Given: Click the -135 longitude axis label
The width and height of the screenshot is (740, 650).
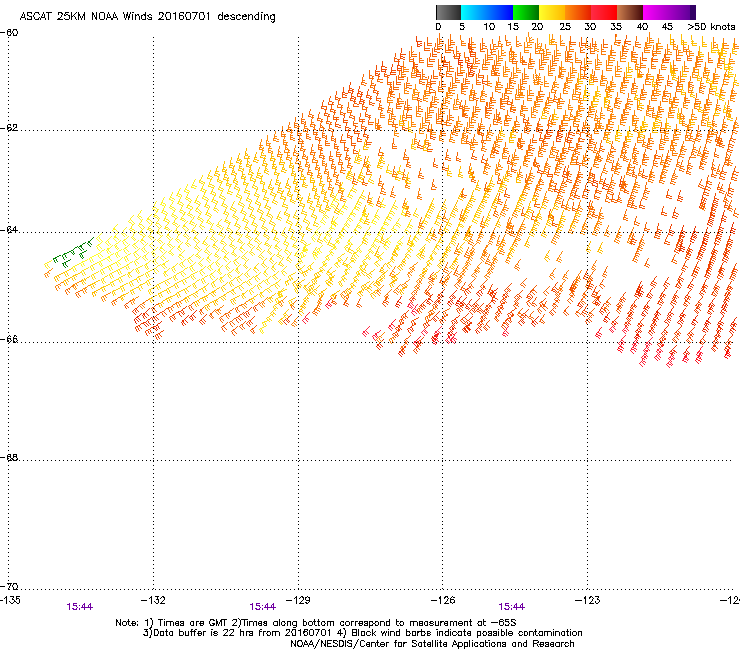Looking at the screenshot, I should click(x=10, y=600).
